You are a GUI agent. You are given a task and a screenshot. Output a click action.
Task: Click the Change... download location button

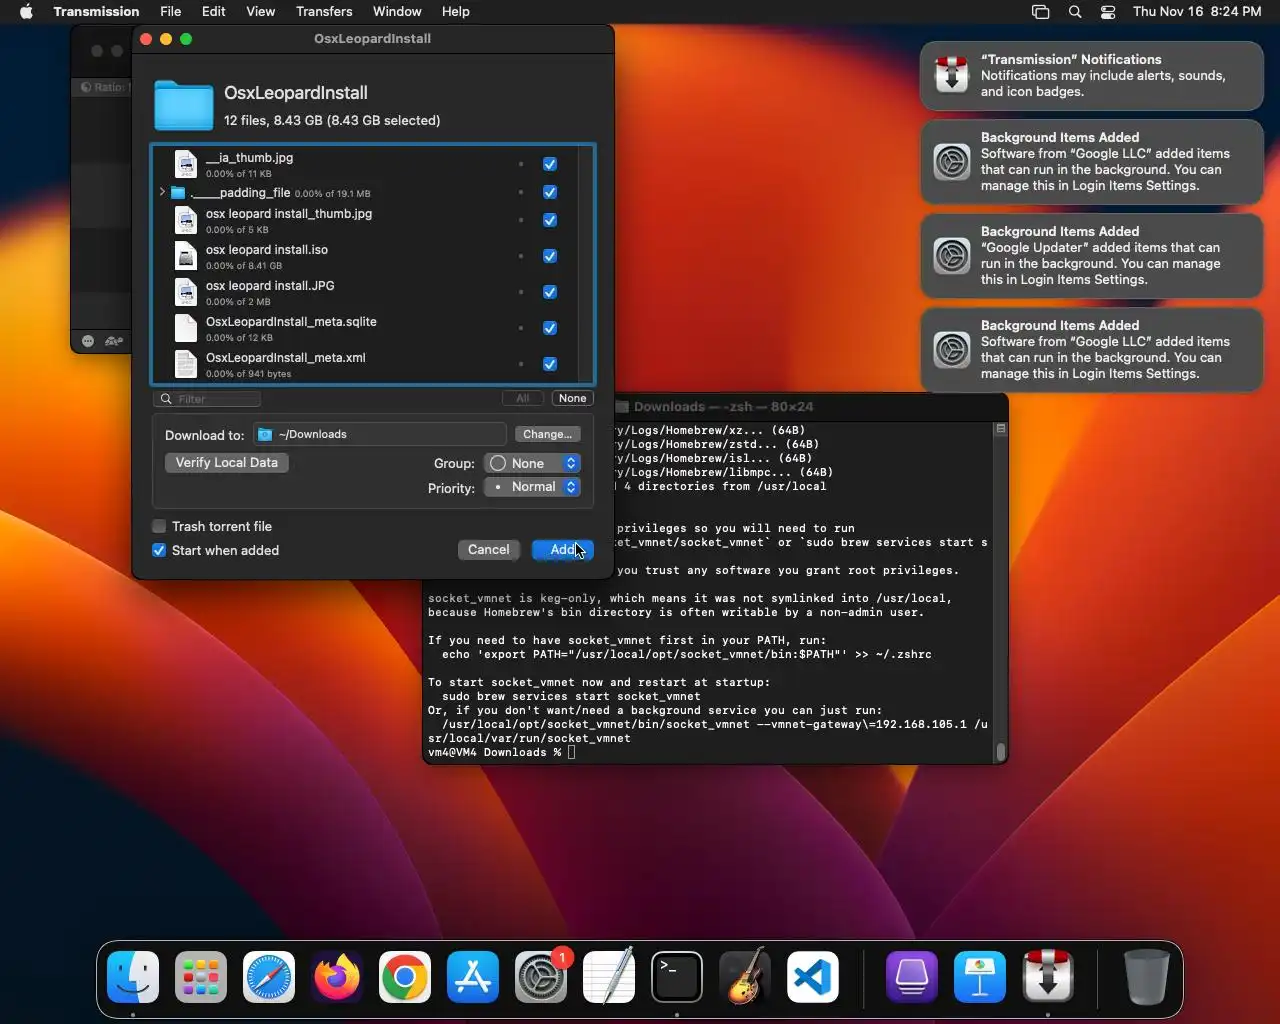pyautogui.click(x=547, y=434)
